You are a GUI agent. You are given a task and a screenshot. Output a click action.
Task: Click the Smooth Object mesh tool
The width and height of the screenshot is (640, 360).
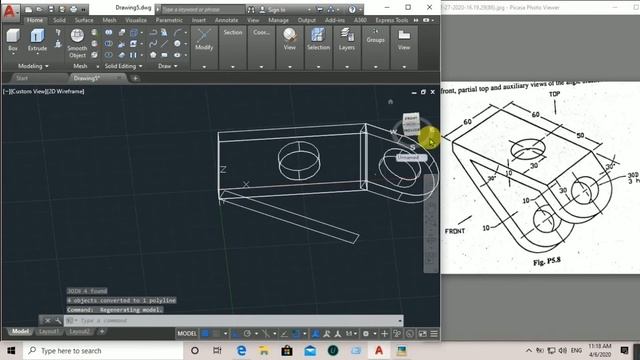pos(77,43)
